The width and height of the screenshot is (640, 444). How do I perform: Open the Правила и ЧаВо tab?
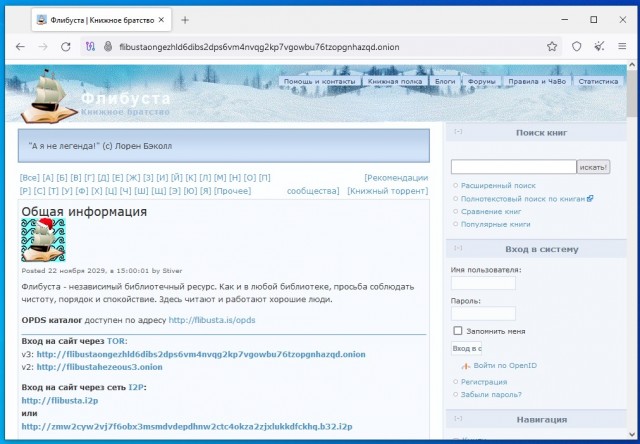pyautogui.click(x=537, y=81)
